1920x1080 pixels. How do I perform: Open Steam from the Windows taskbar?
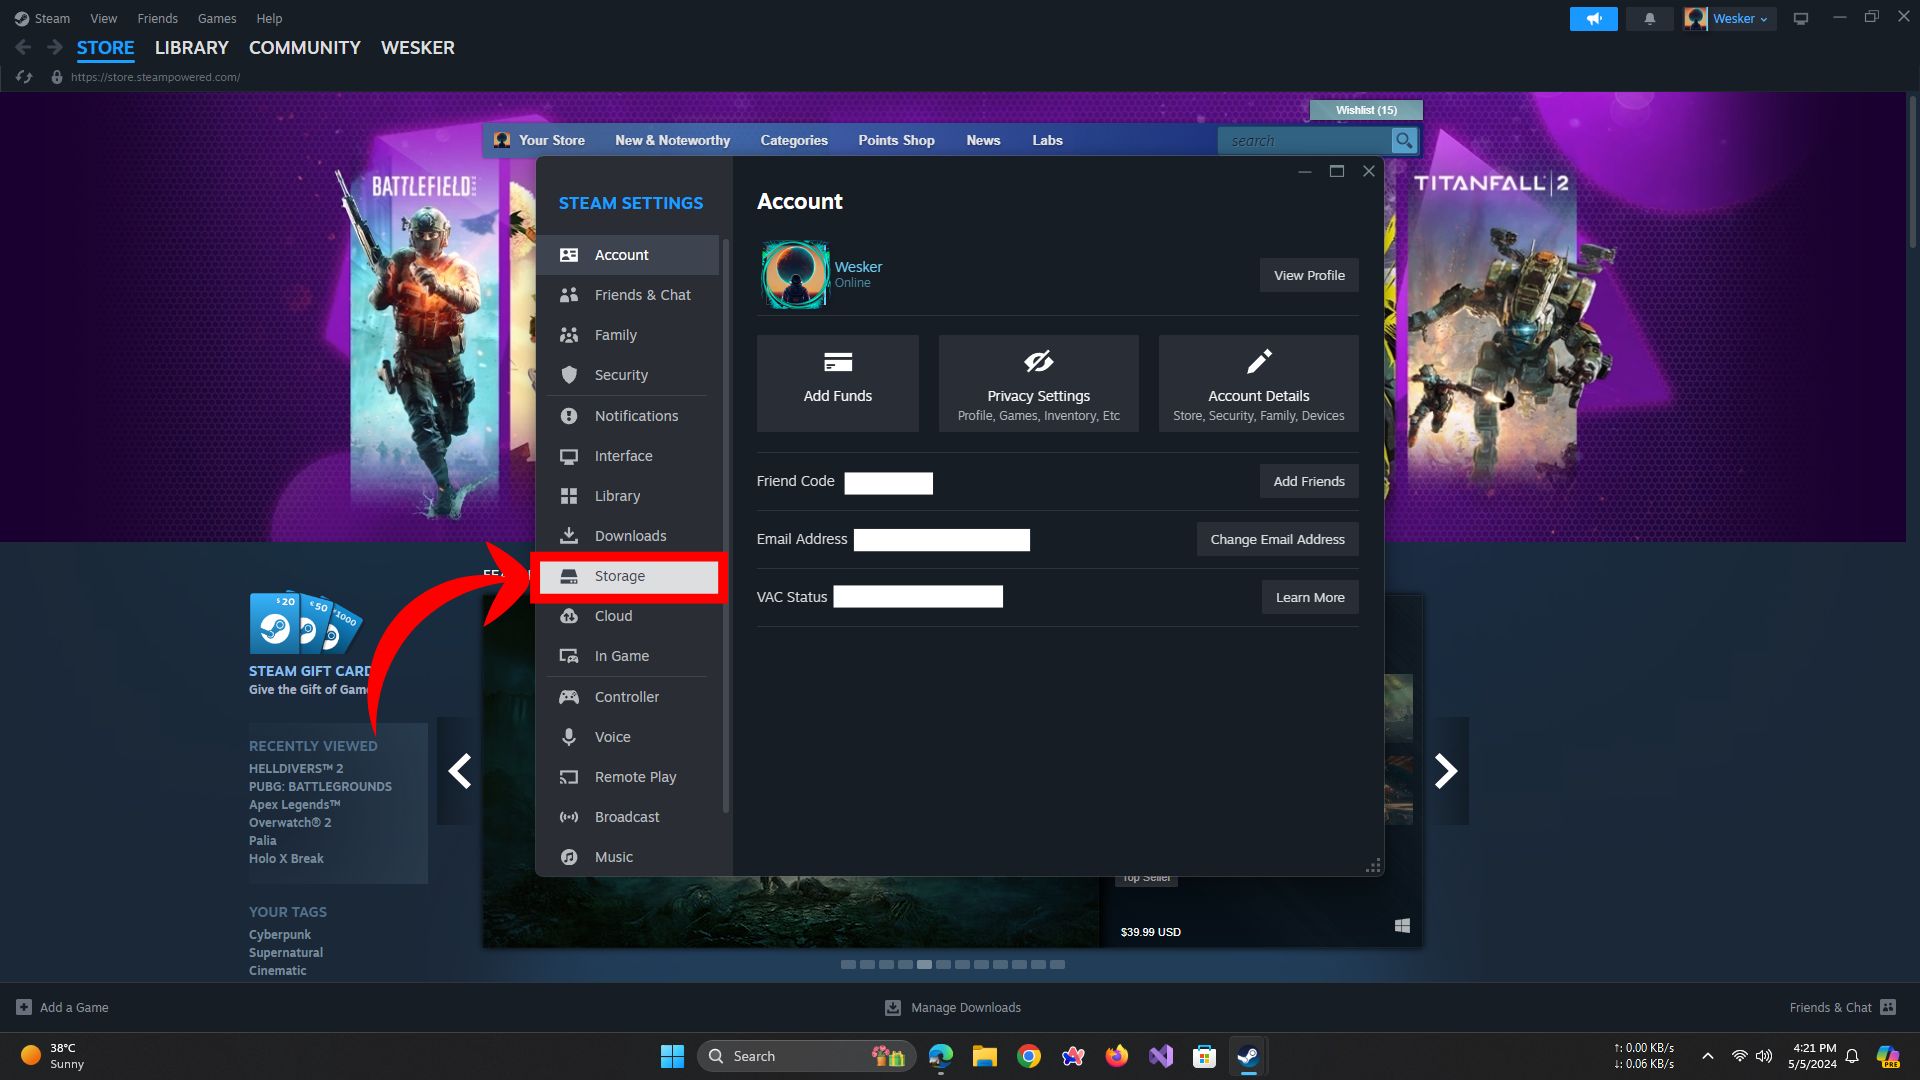pyautogui.click(x=1247, y=1056)
